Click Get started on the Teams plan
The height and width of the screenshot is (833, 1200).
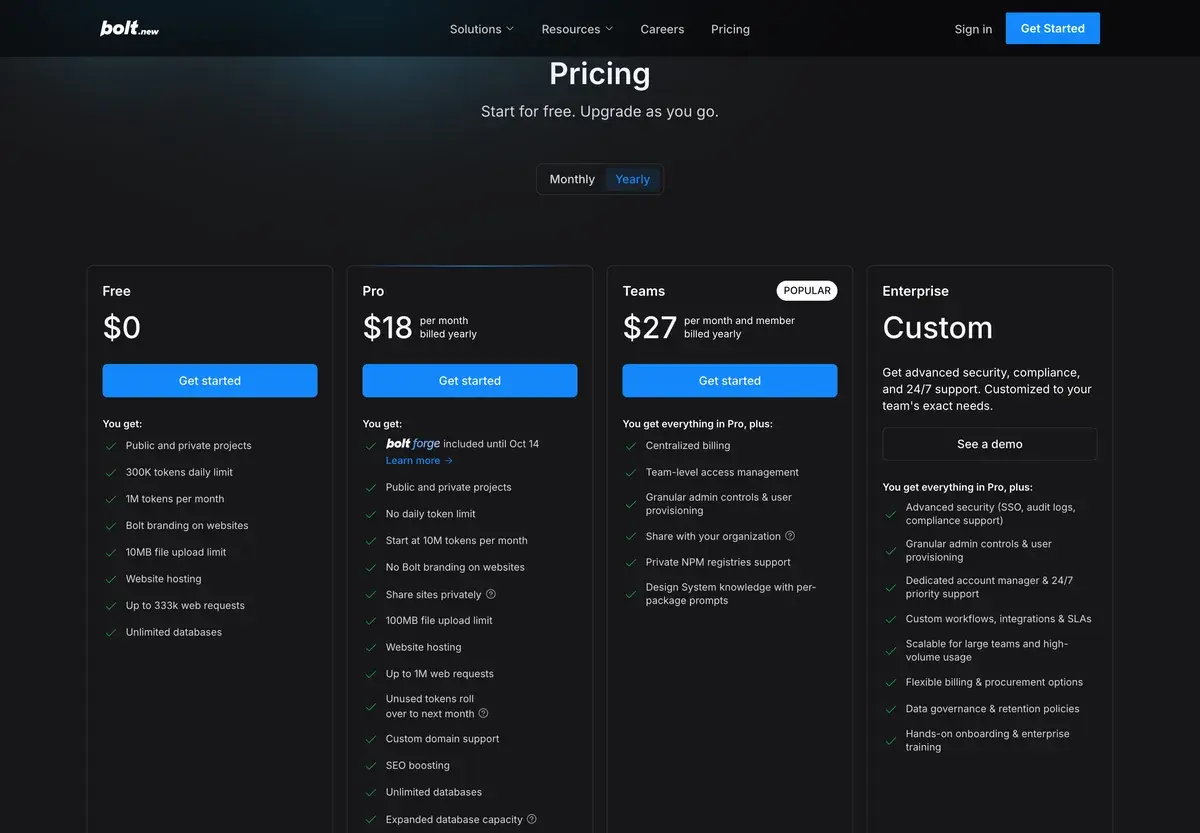(730, 380)
